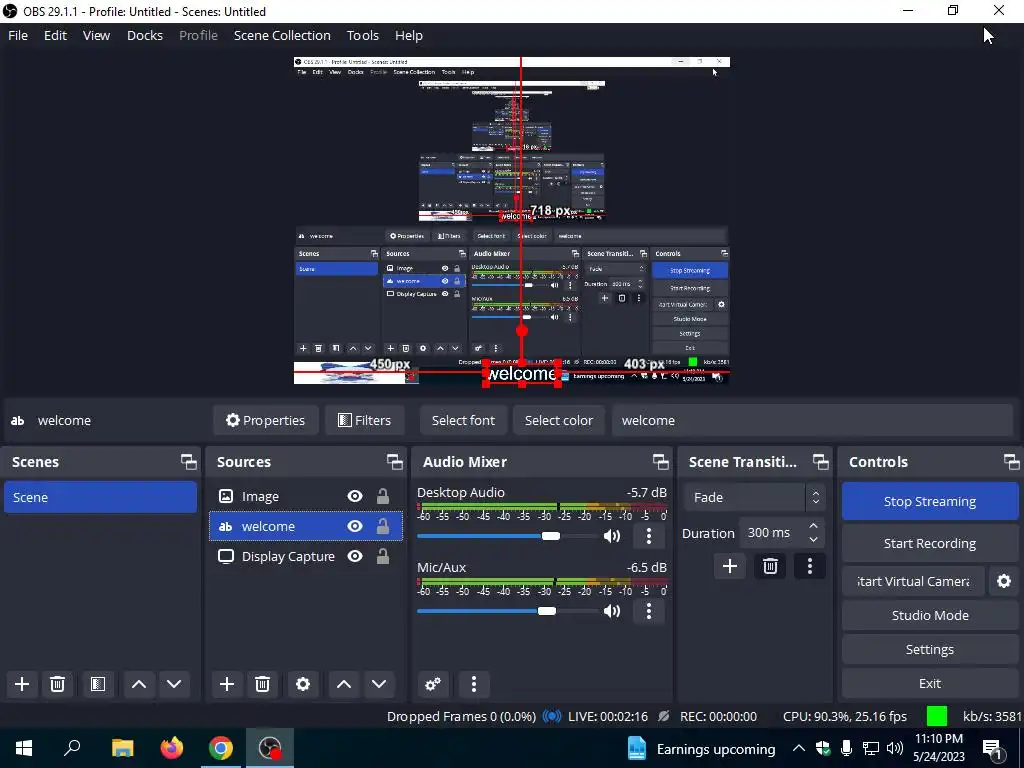
Task: Open Desktop Audio options three-dot menu
Action: [648, 536]
